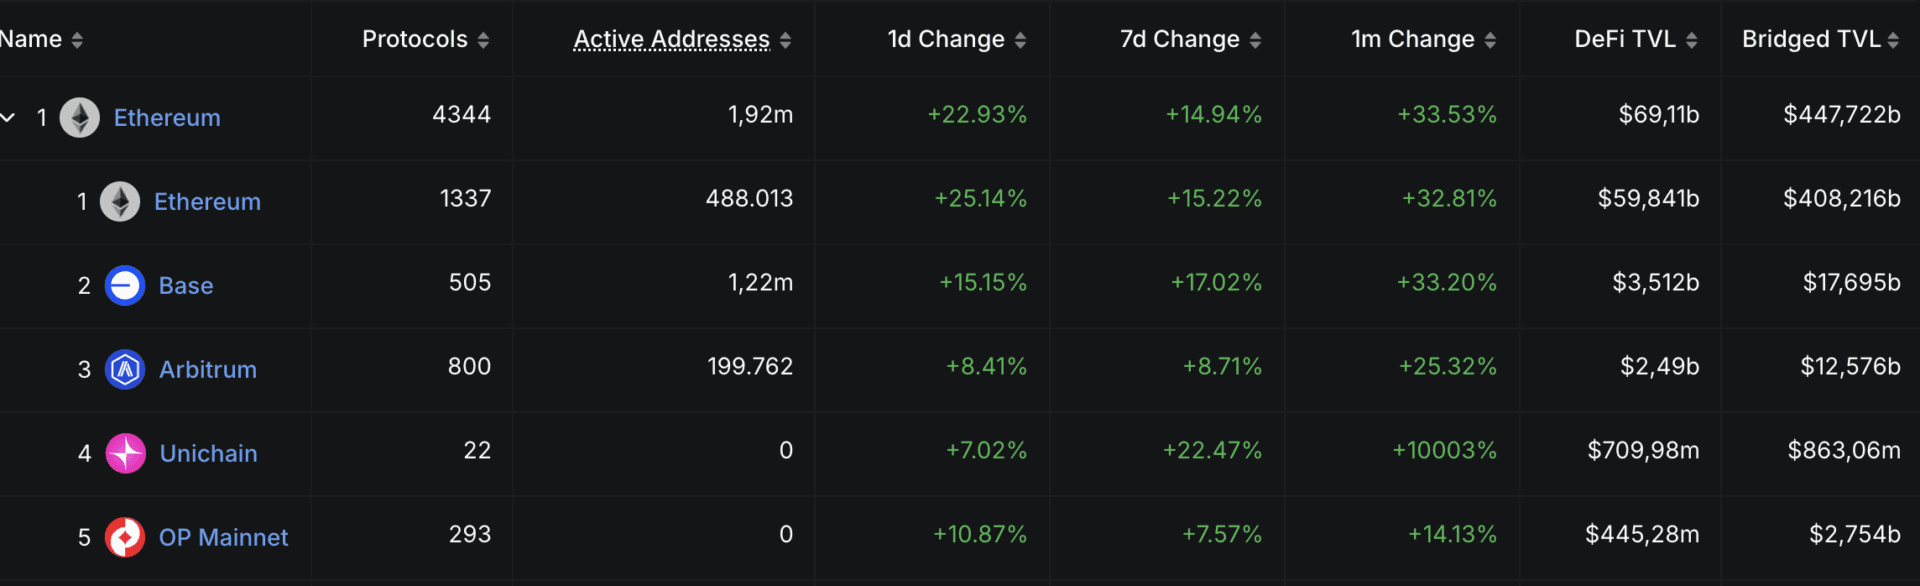Select the 1,22m active addresses value
The height and width of the screenshot is (586, 1920).
click(760, 283)
